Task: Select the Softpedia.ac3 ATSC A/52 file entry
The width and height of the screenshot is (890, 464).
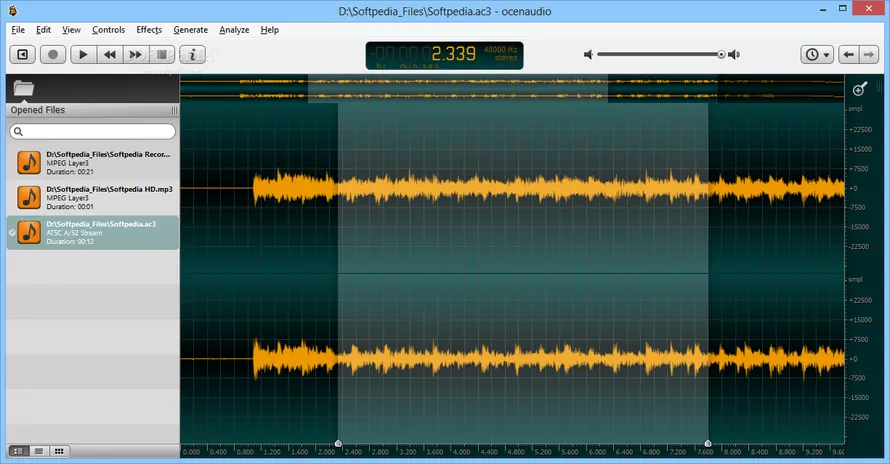Action: click(93, 233)
